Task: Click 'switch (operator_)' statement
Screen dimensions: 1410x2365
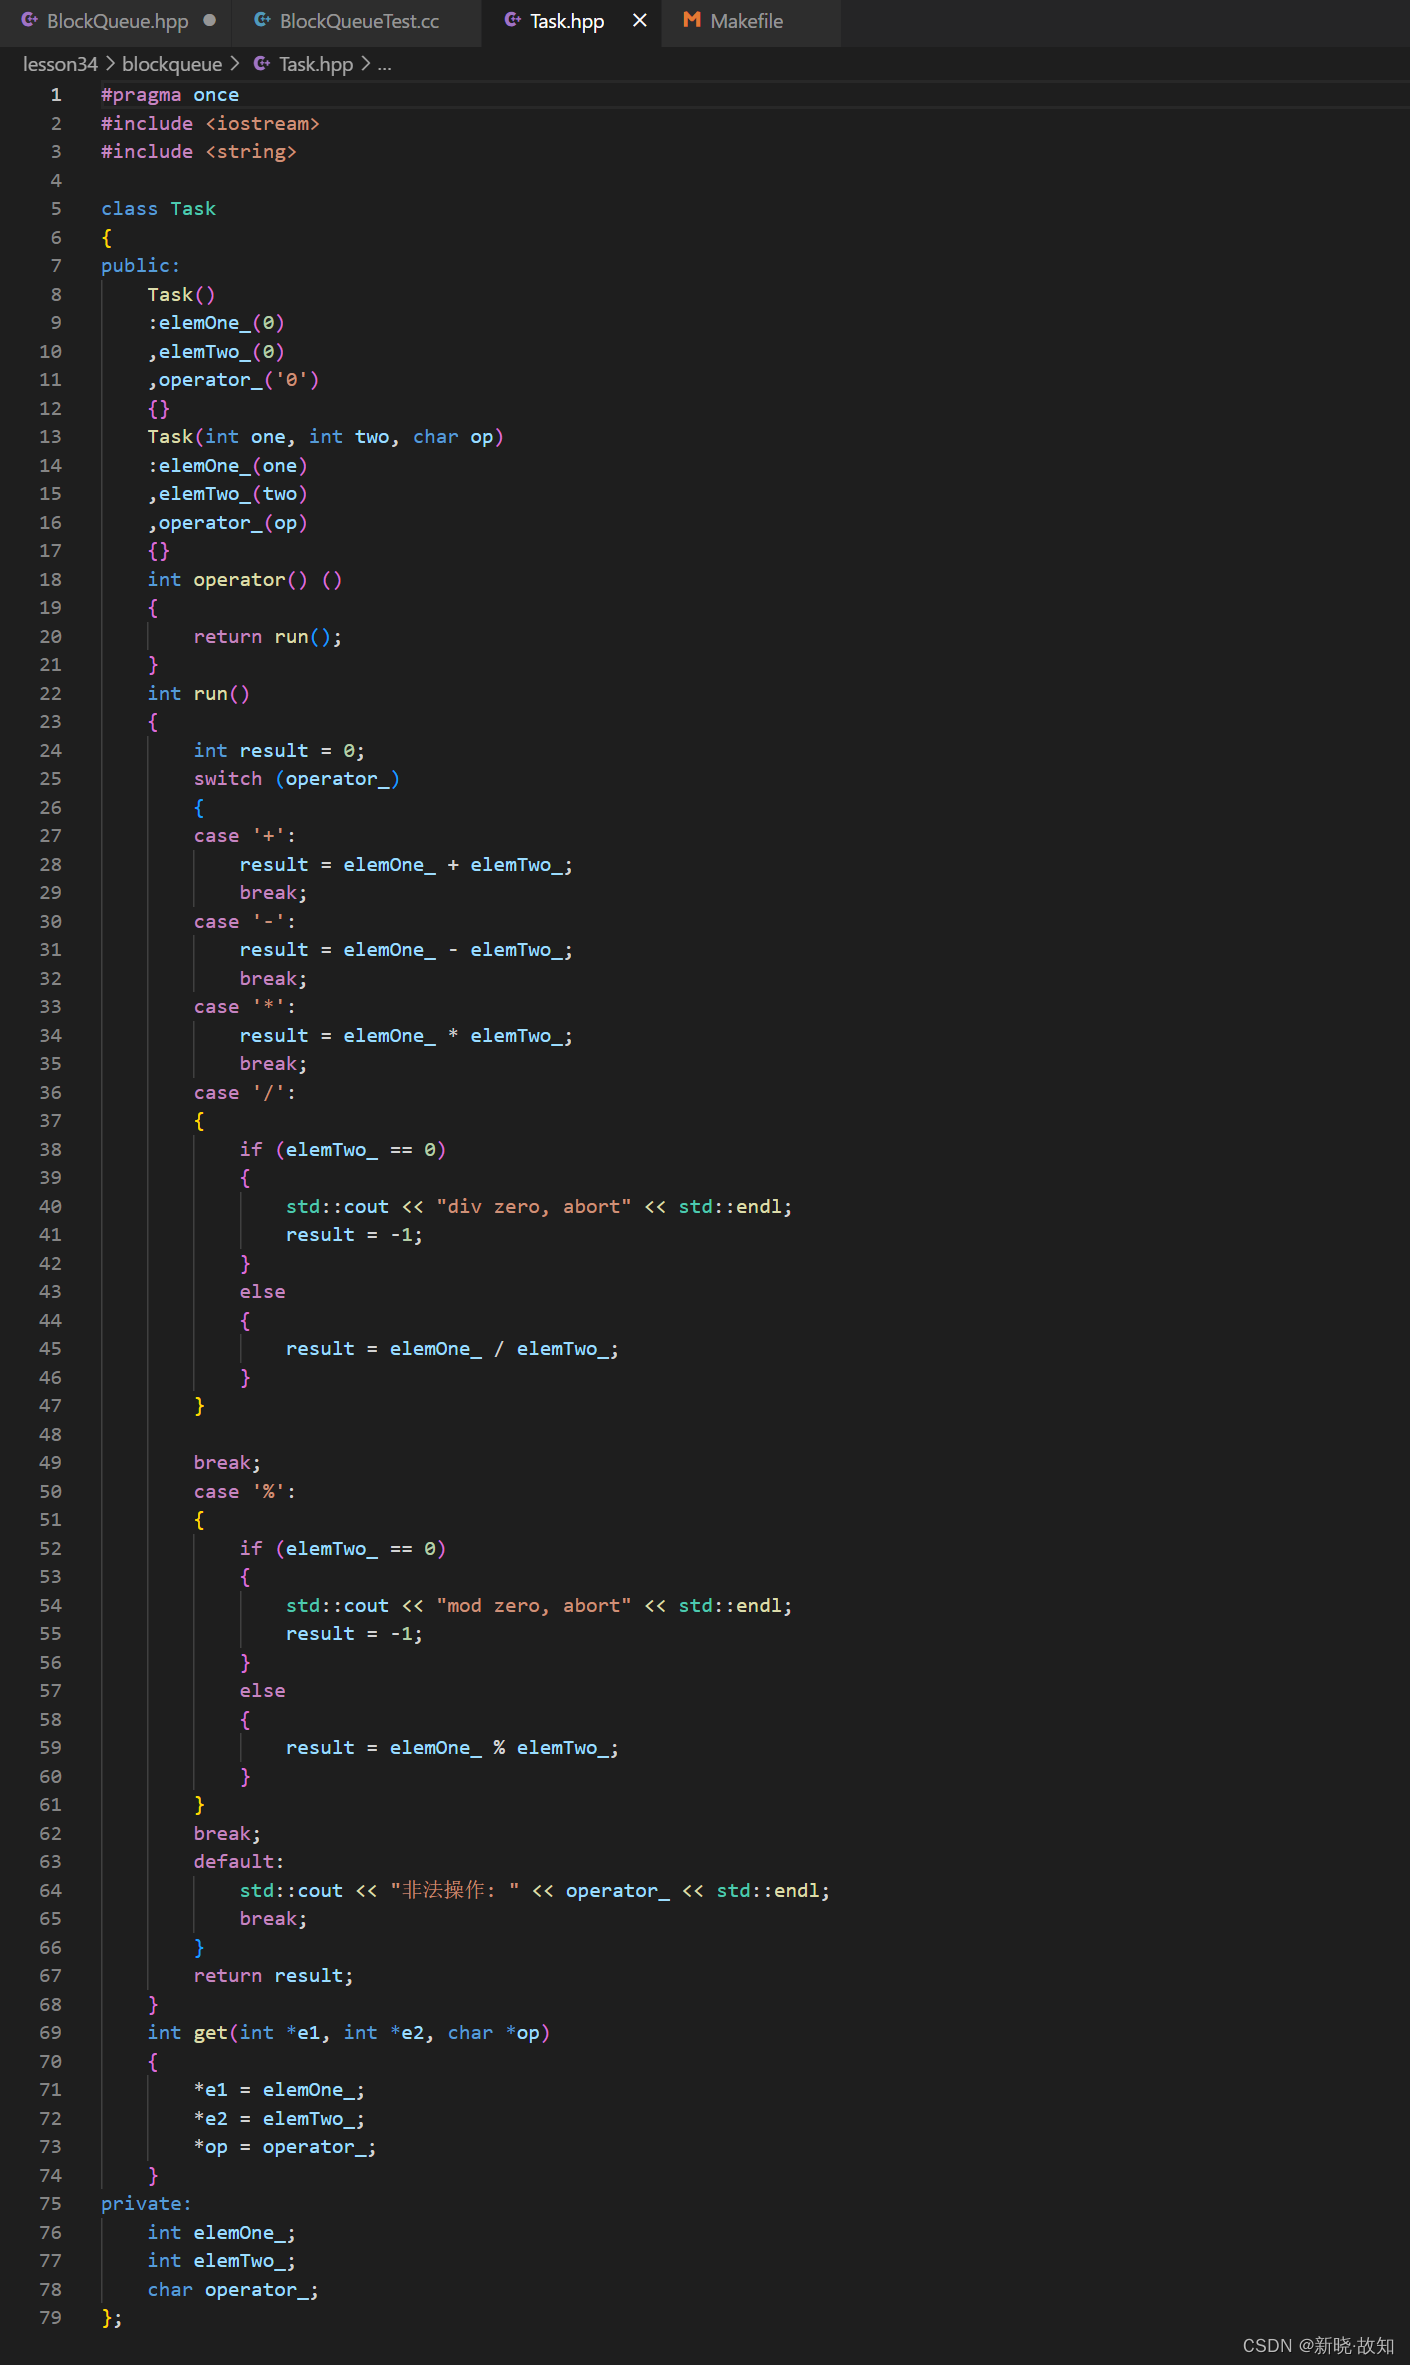Action: [297, 779]
